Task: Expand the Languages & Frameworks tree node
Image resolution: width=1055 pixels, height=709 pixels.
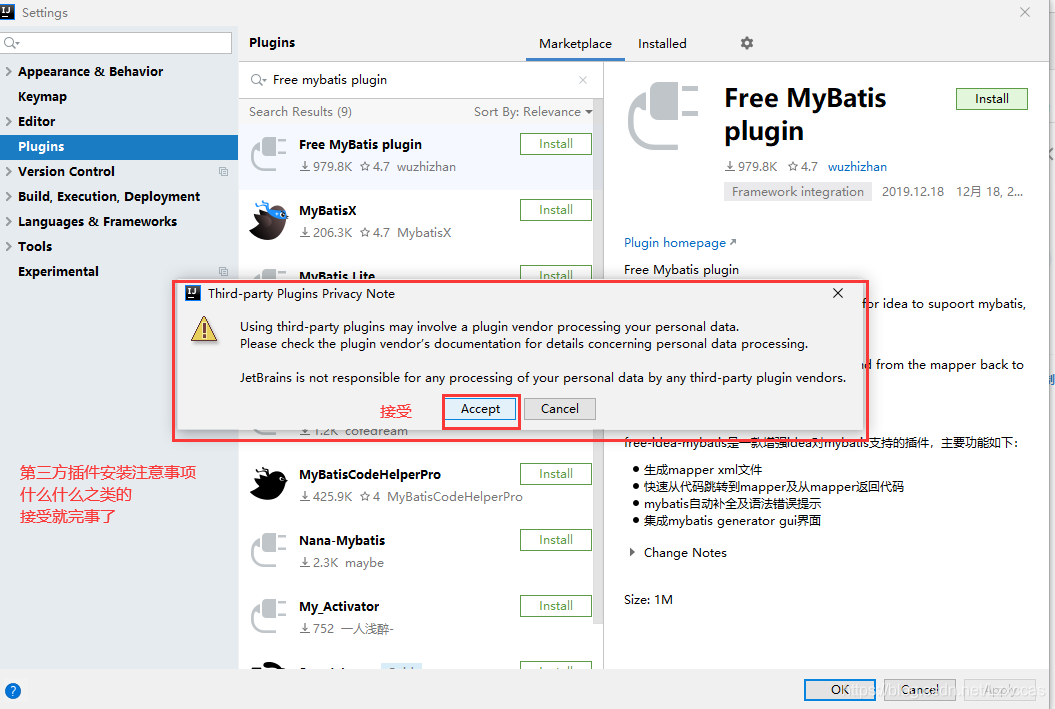Action: tap(9, 221)
